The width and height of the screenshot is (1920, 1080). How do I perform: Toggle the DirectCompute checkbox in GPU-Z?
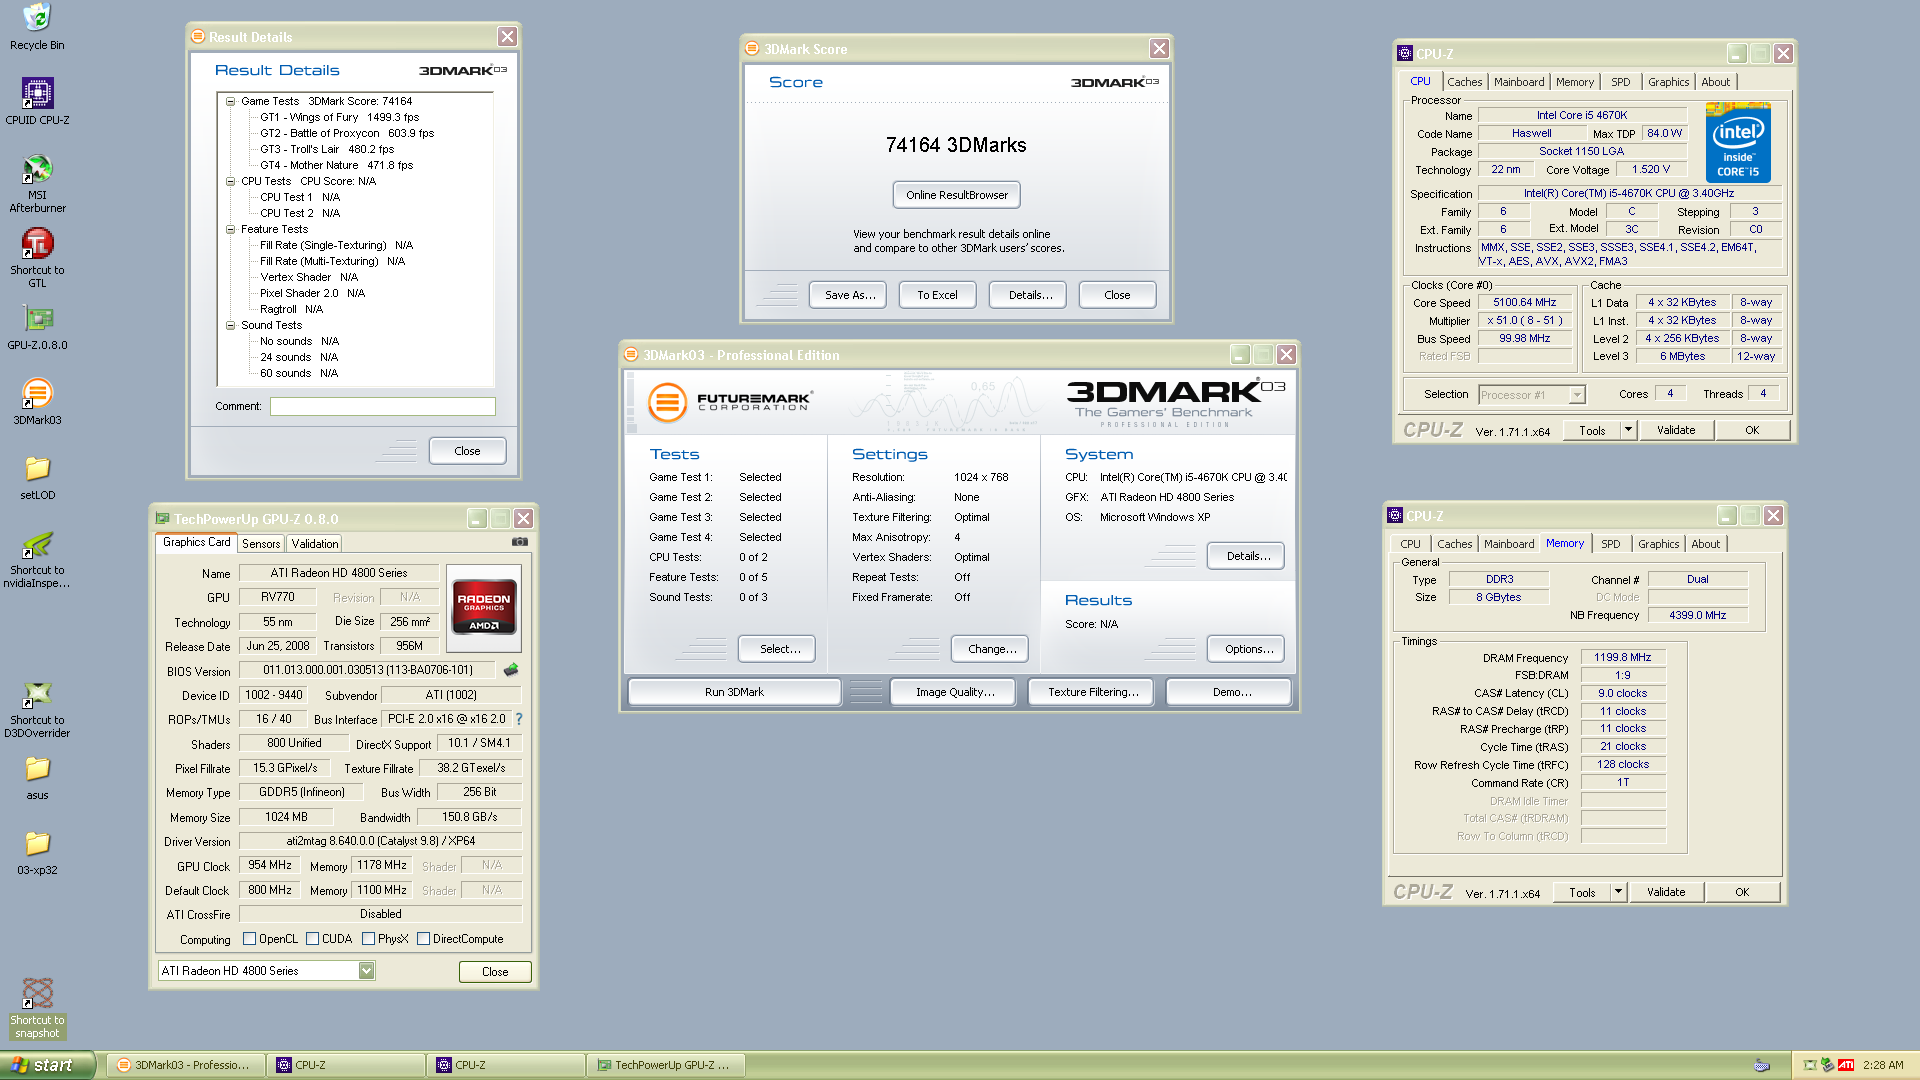[x=424, y=939]
